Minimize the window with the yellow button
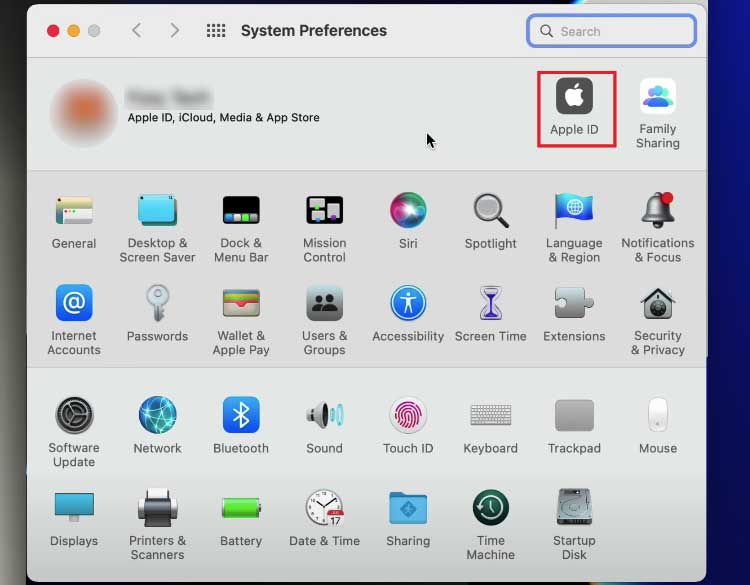This screenshot has width=750, height=585. 74,31
